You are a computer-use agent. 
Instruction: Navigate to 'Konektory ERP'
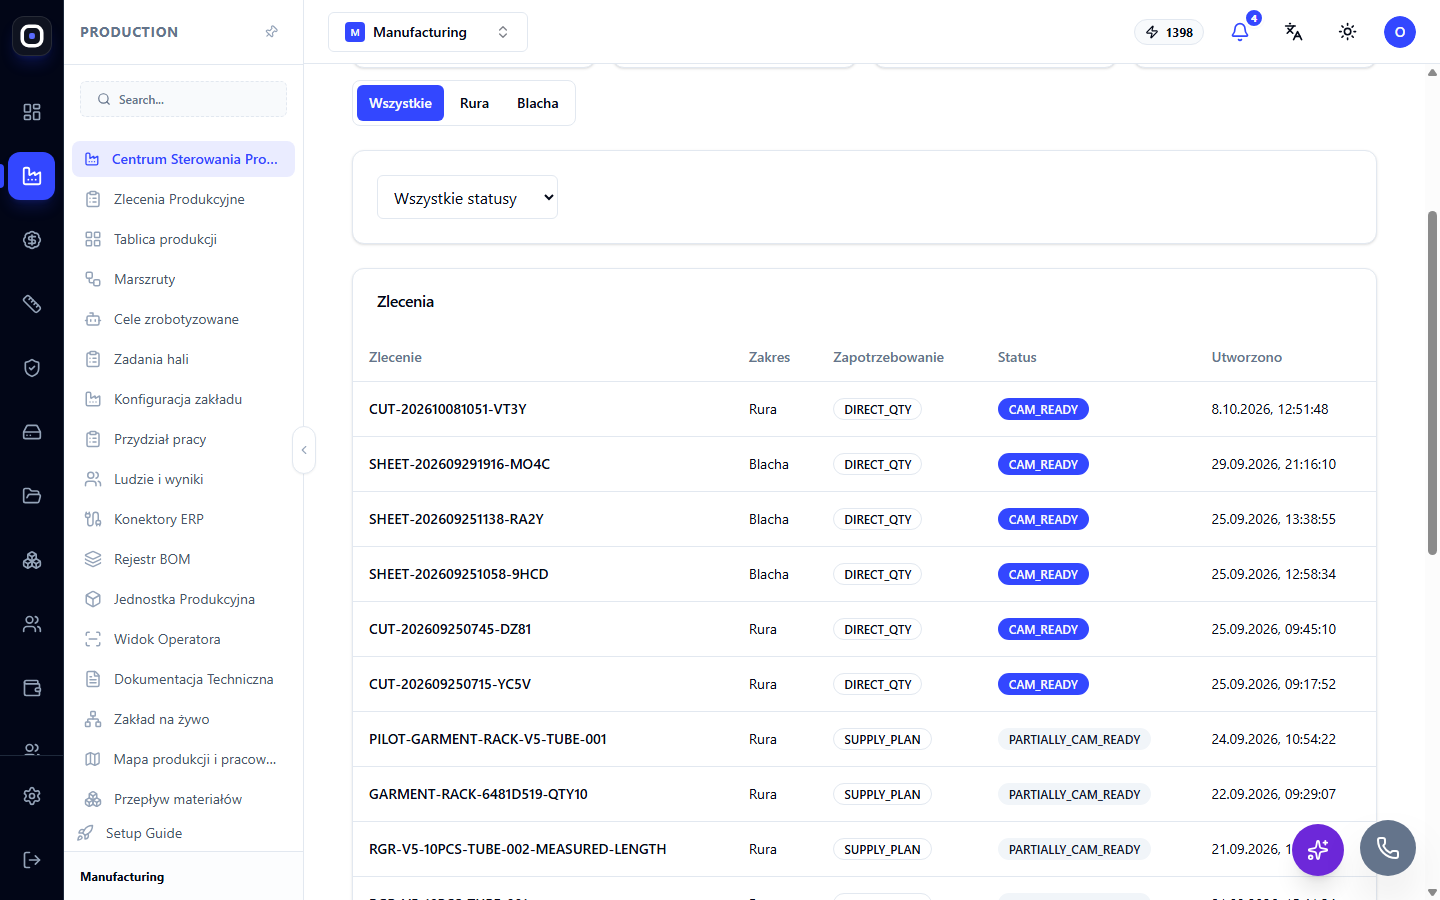pyautogui.click(x=184, y=519)
